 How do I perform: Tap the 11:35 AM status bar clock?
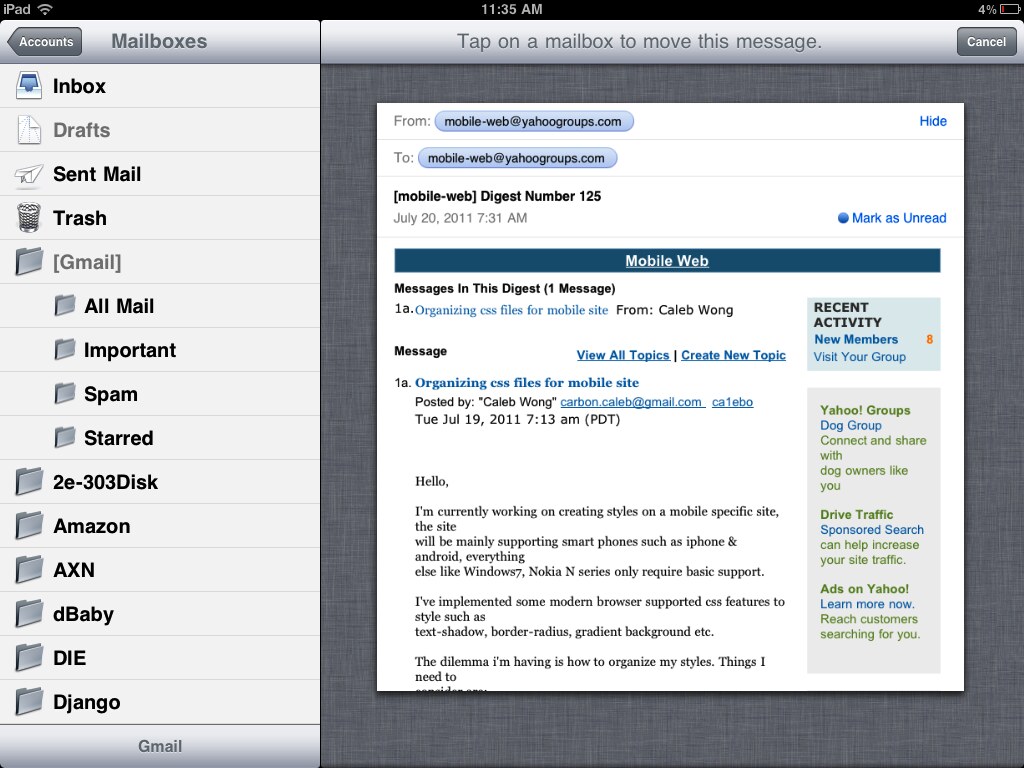pyautogui.click(x=511, y=9)
